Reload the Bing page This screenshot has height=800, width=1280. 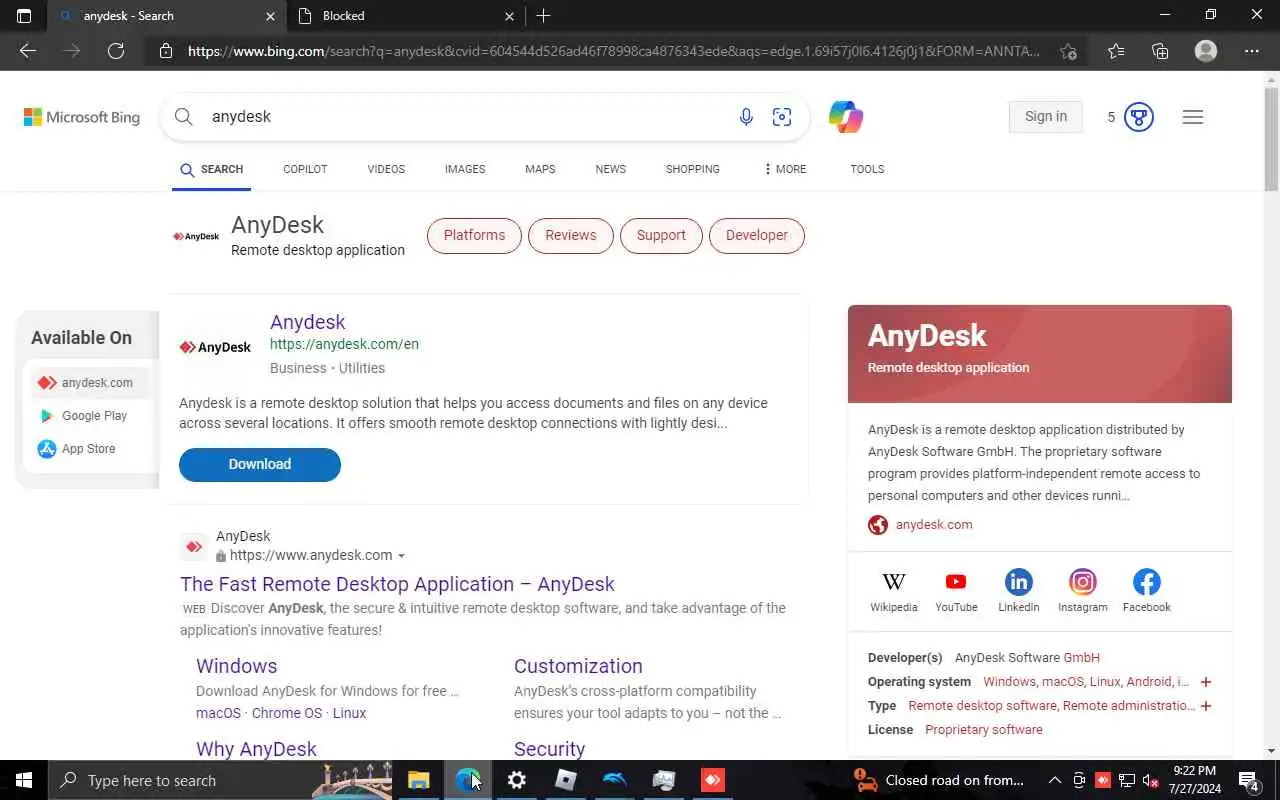(x=116, y=51)
